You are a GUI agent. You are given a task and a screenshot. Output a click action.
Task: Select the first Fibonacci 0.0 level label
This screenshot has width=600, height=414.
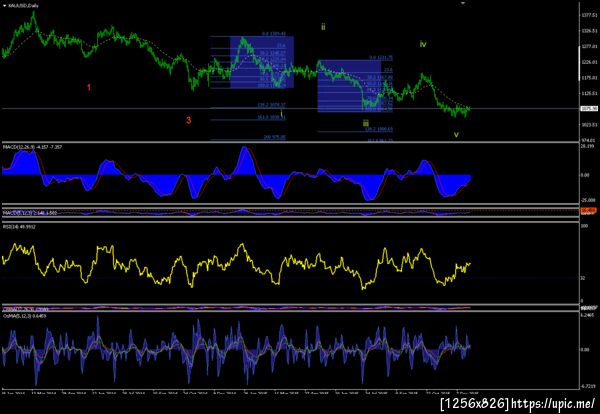(274, 34)
